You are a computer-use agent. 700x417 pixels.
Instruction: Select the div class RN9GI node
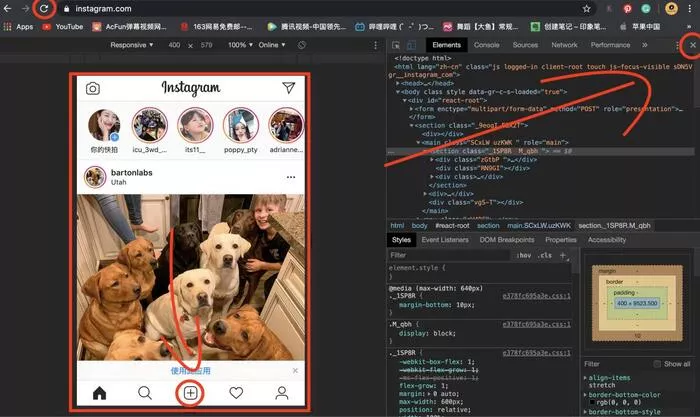(483, 168)
